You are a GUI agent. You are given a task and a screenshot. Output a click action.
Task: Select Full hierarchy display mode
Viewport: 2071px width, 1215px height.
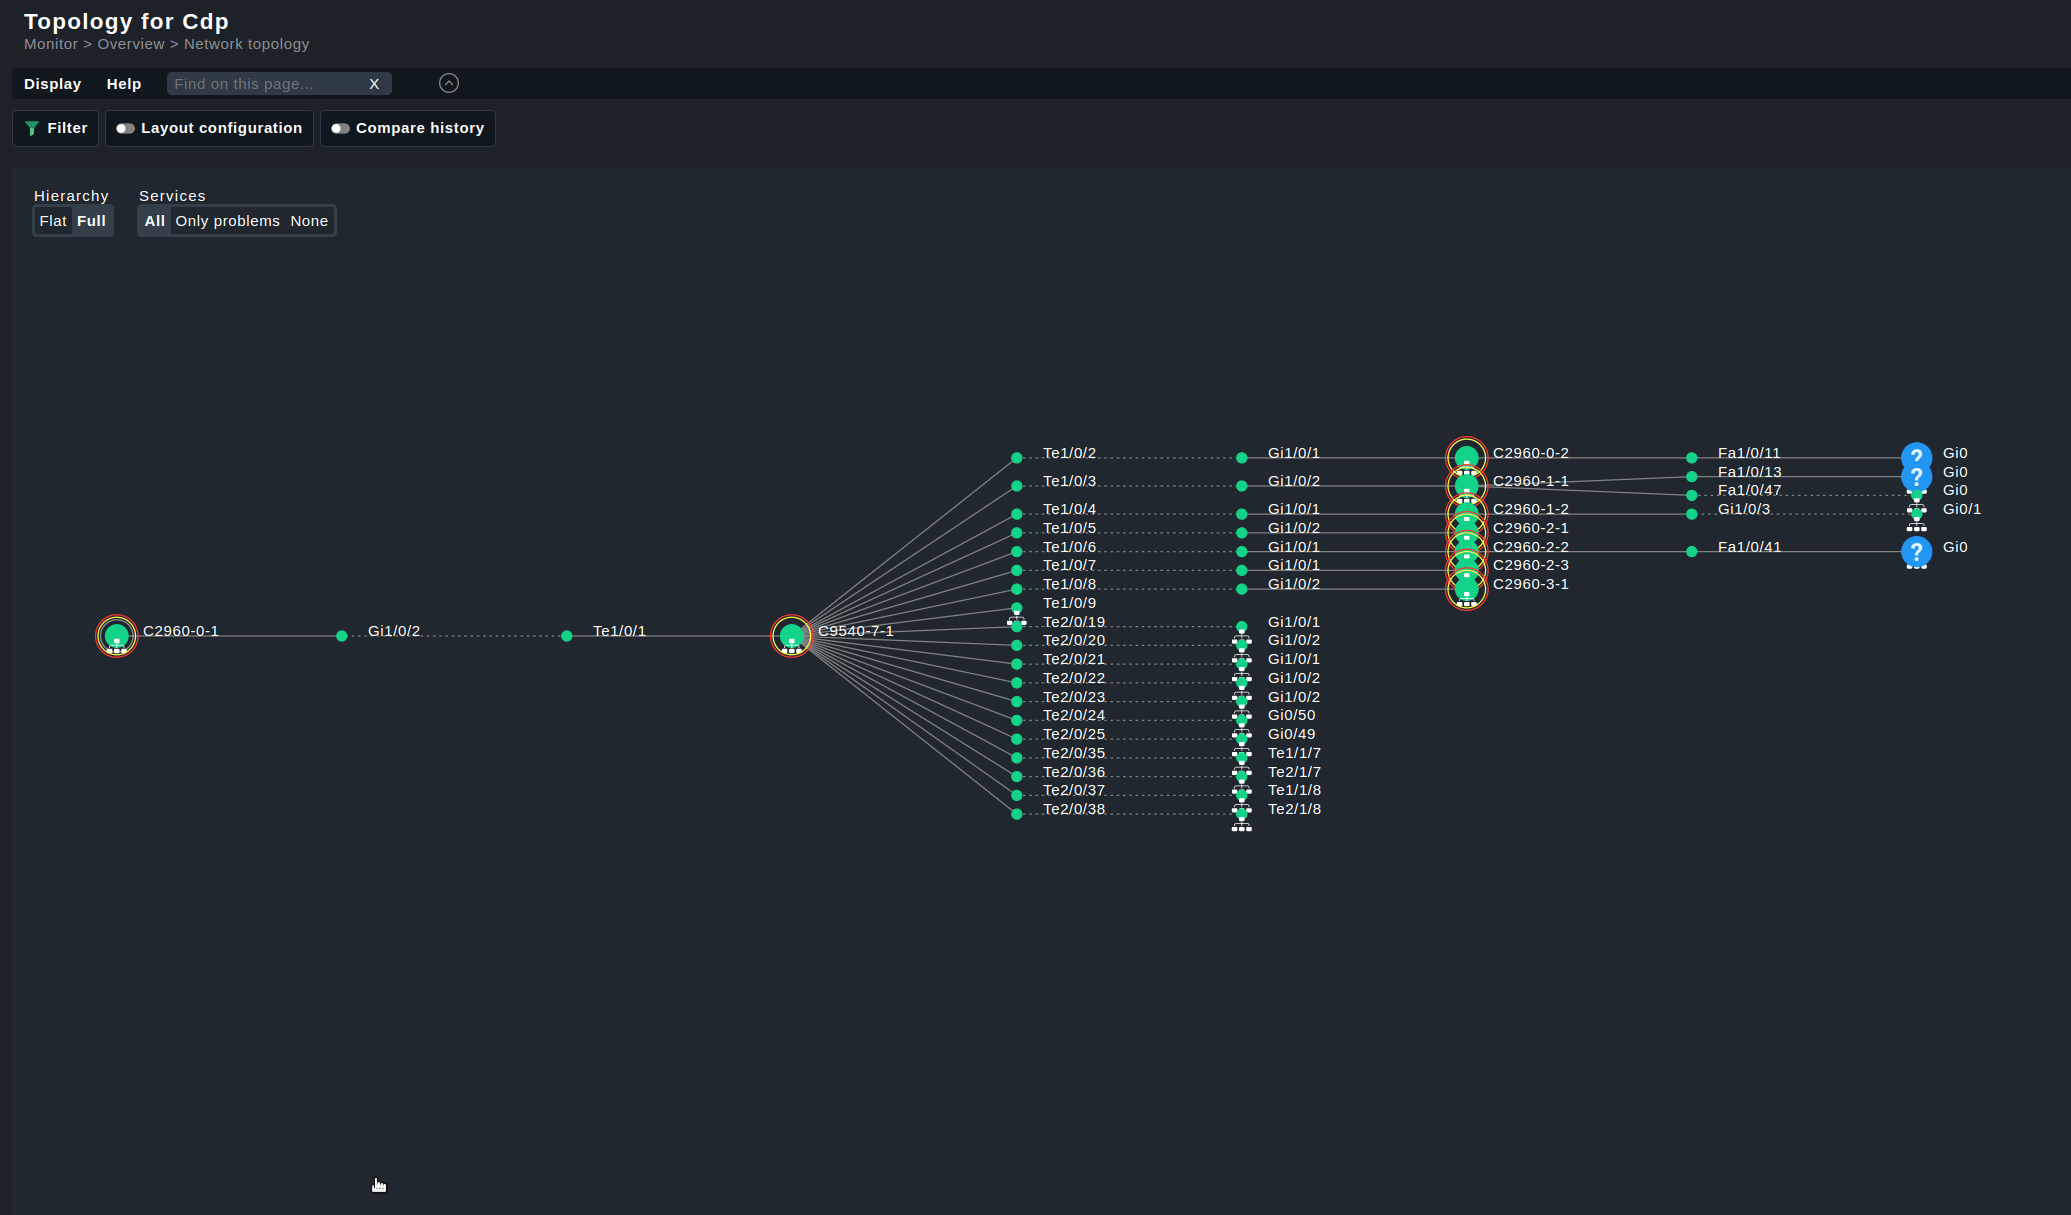coord(91,220)
